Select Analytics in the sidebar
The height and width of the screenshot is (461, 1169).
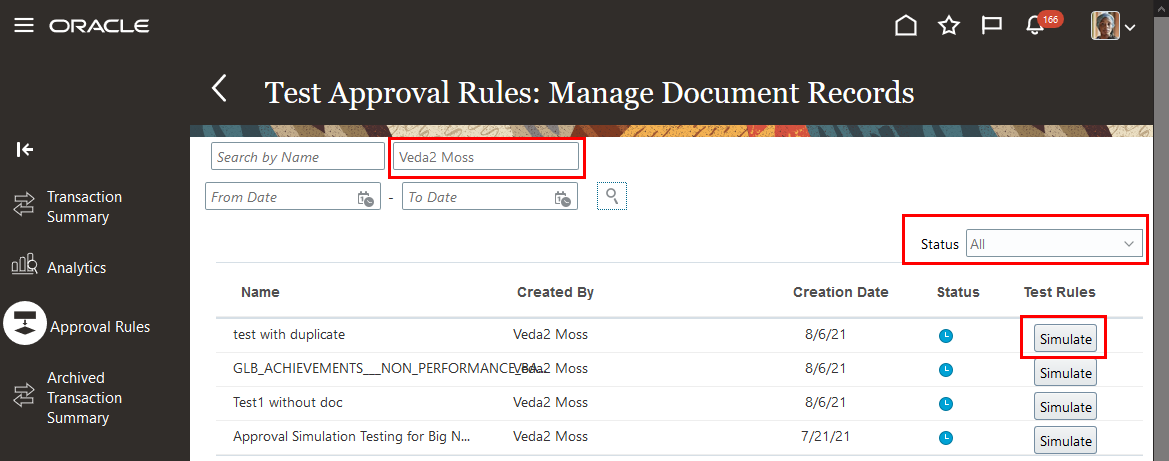pos(76,268)
